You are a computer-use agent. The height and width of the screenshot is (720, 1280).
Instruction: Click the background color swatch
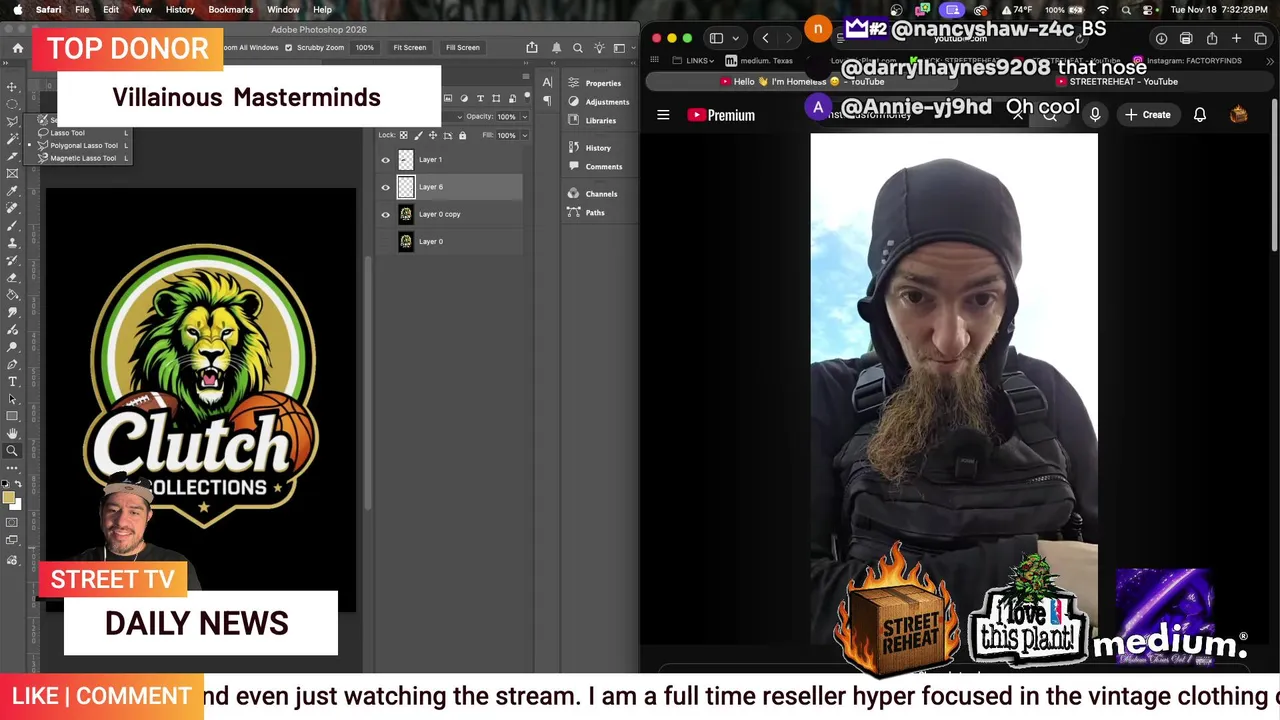[x=16, y=504]
